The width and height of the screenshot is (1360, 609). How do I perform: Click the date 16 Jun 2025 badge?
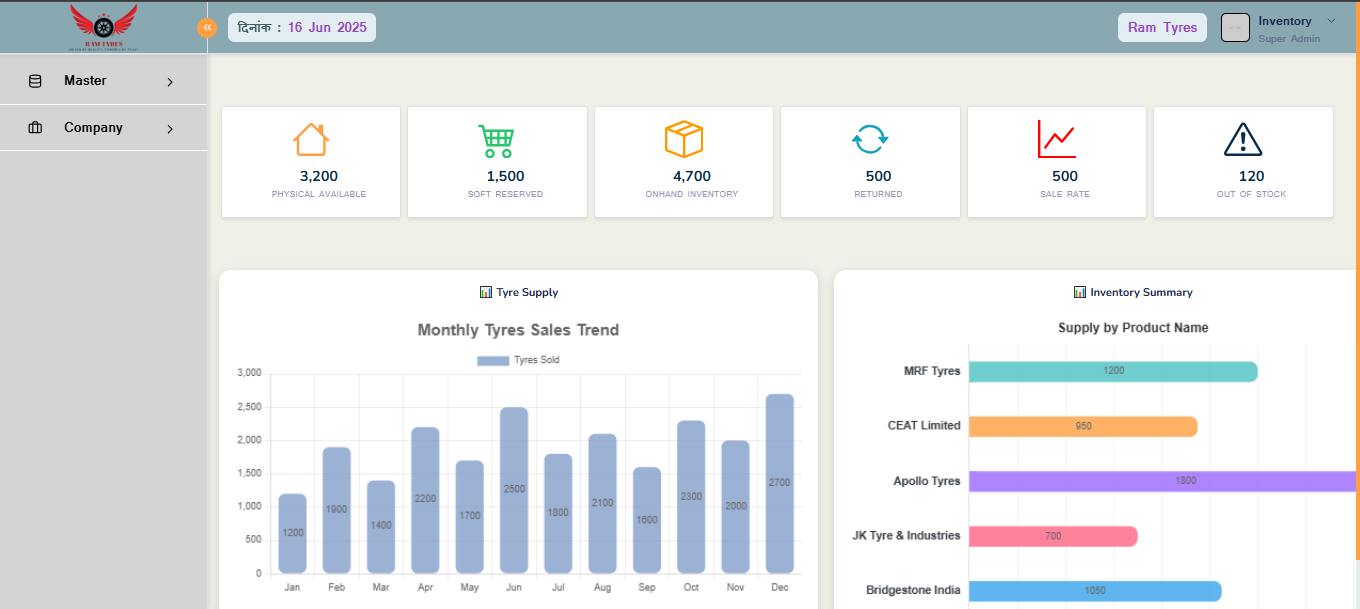(x=302, y=28)
